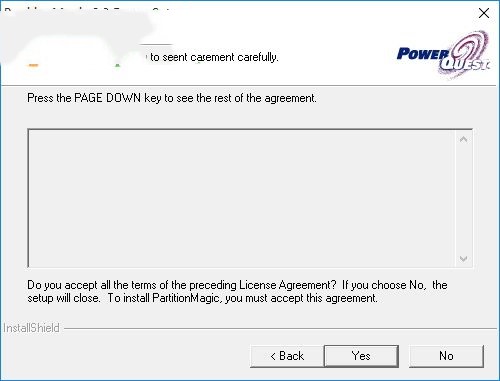The width and height of the screenshot is (500, 381).
Task: Click the scroll down arrow in license box
Action: (x=463, y=259)
